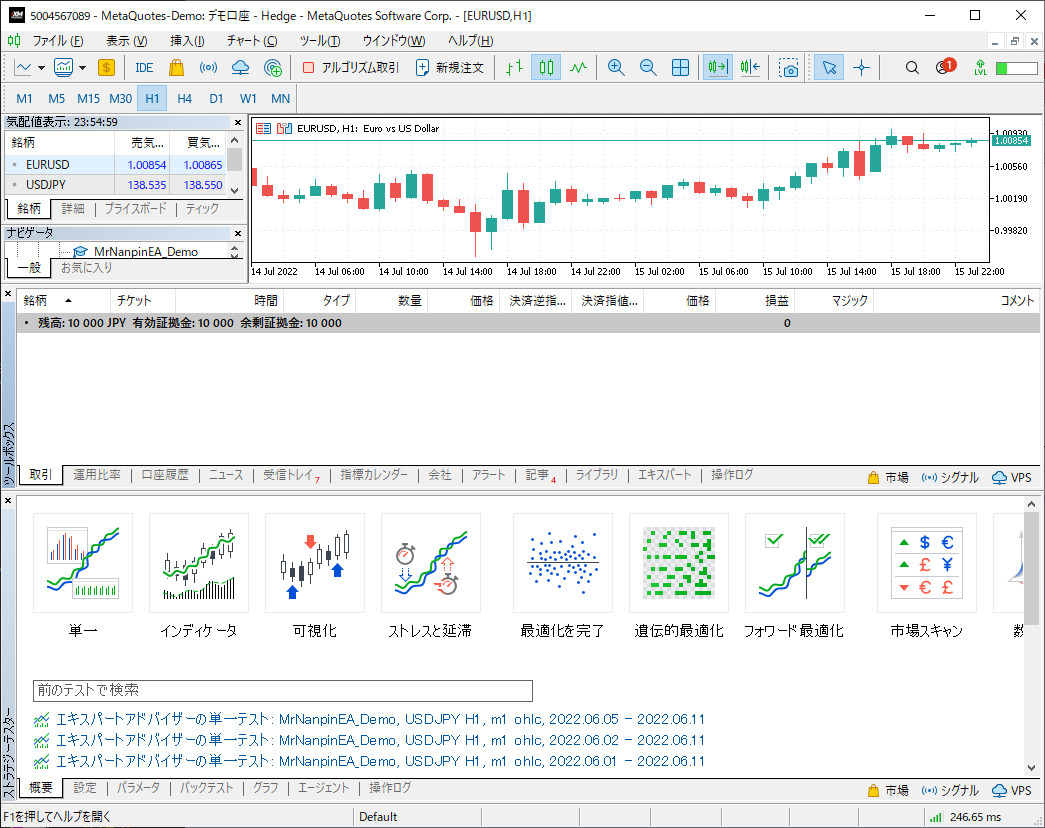The width and height of the screenshot is (1045, 828).
Task: Open the indicators chart icon
Action: (x=64, y=67)
